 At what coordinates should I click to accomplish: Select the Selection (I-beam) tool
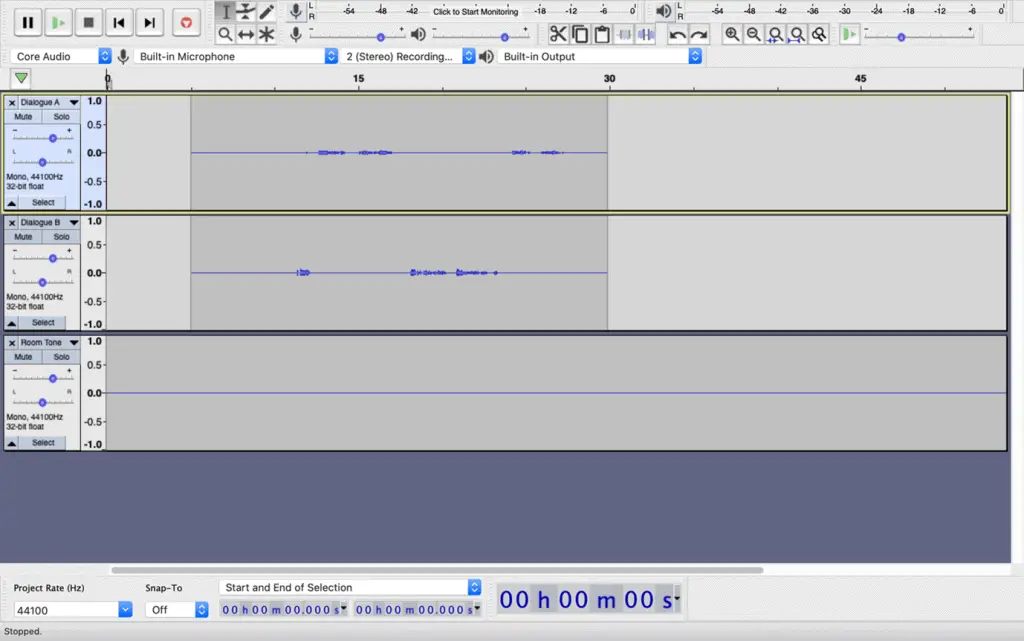(x=225, y=11)
